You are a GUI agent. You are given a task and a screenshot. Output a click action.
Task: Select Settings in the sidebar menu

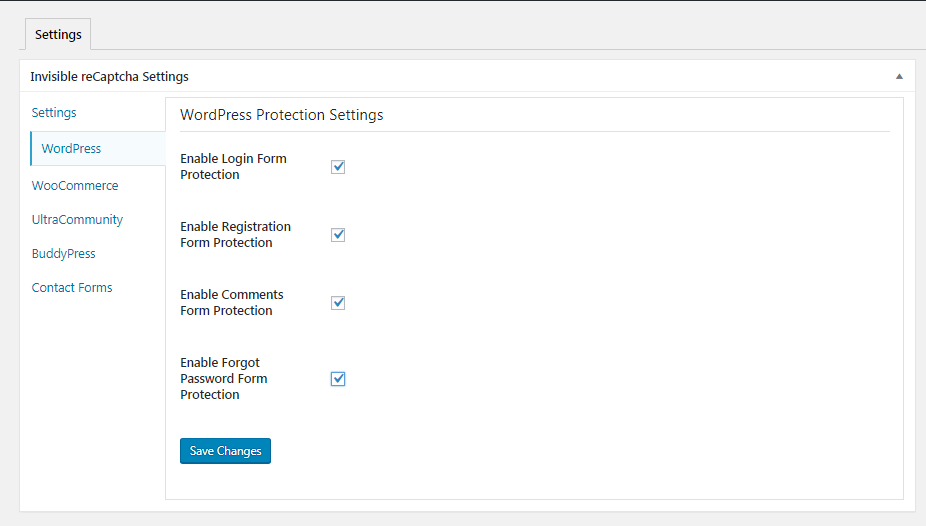click(x=54, y=112)
